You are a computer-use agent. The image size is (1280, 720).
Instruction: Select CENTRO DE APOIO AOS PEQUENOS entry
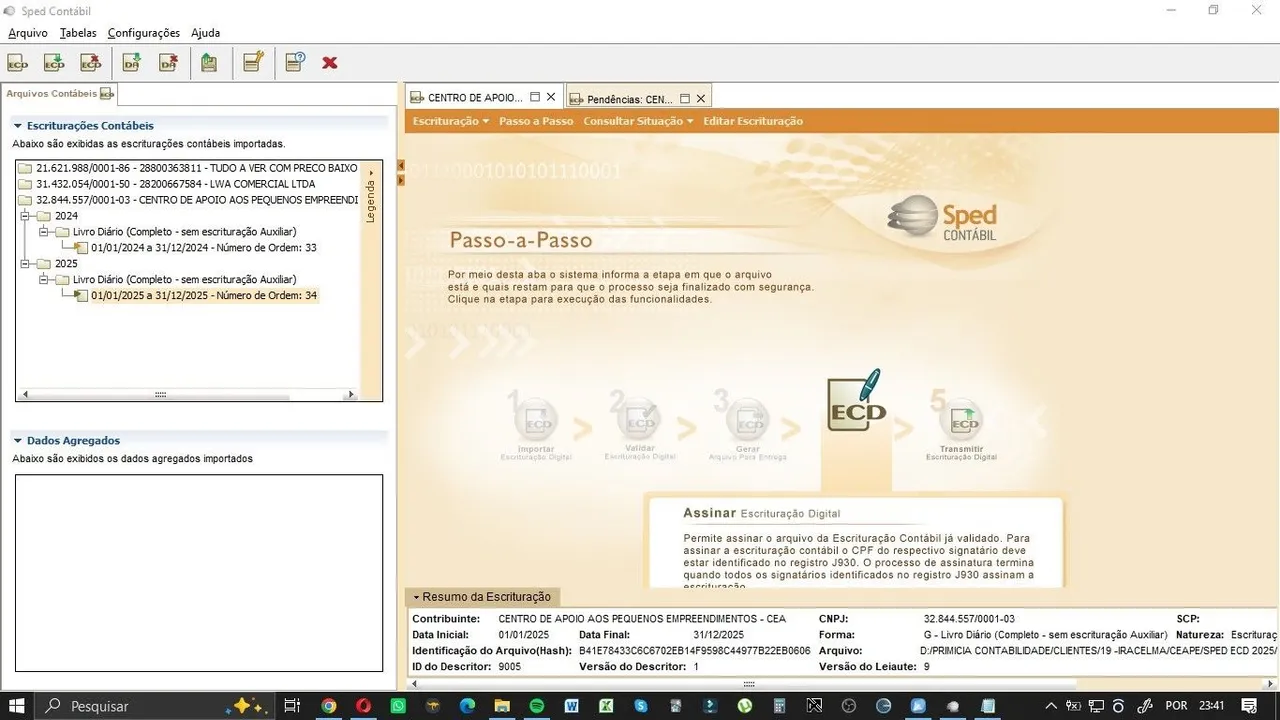click(188, 200)
